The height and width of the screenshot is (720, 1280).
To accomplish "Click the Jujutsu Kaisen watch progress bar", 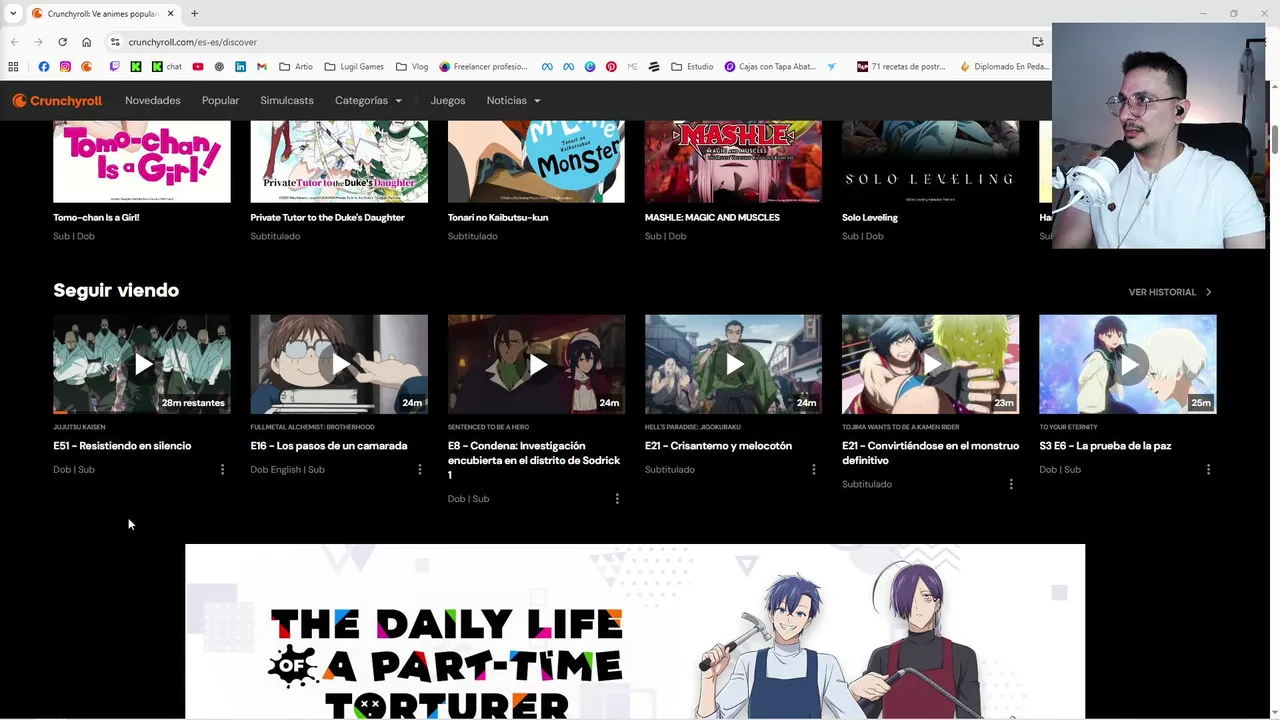I will [142, 412].
